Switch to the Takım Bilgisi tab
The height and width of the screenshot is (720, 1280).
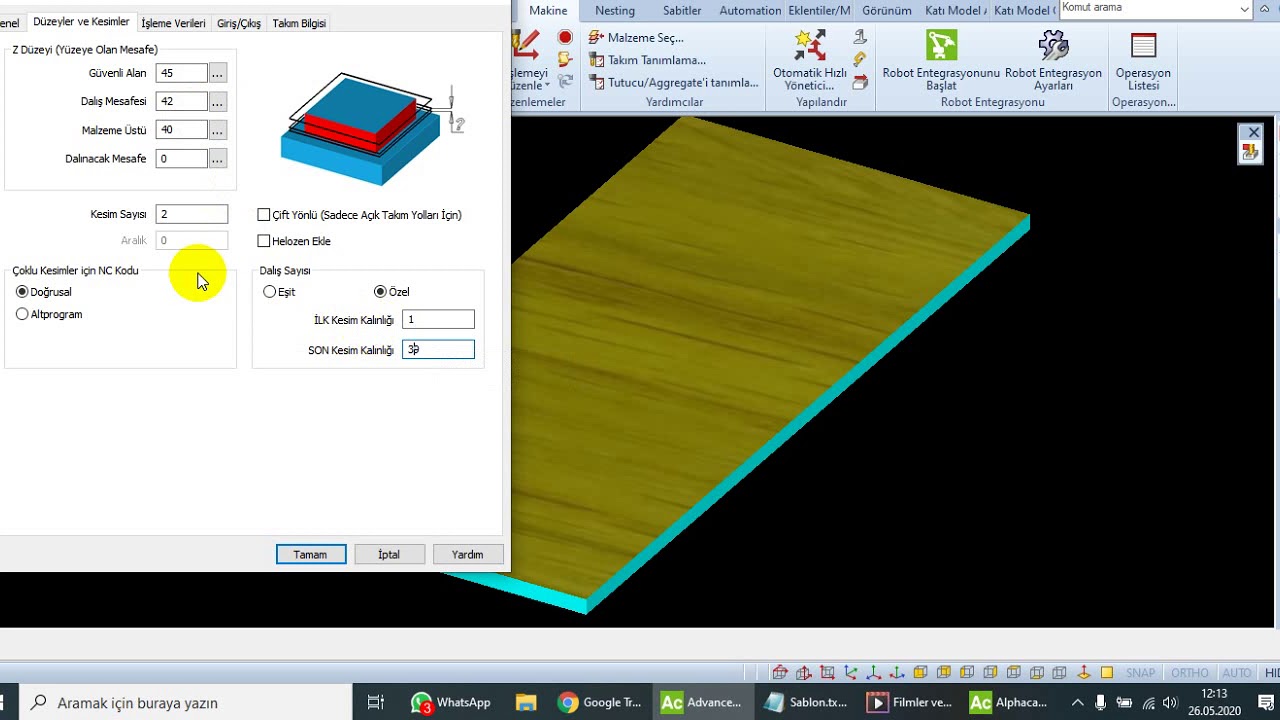coord(299,23)
